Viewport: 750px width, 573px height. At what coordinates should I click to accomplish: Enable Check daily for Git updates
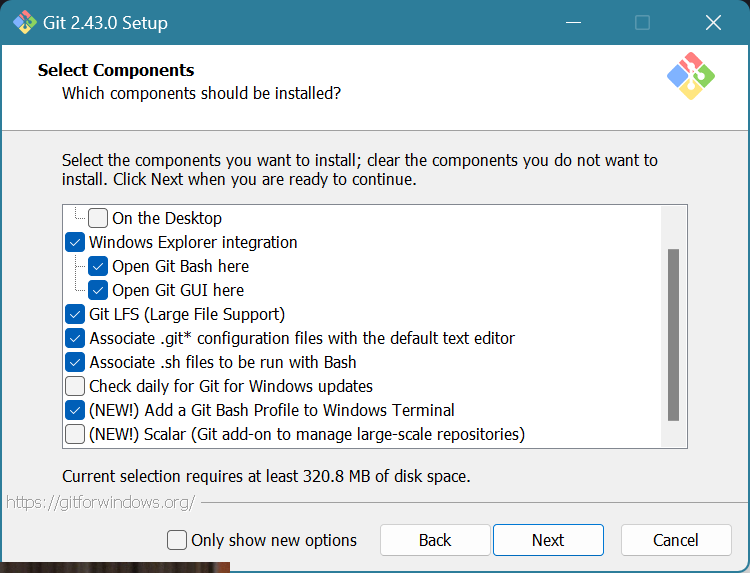coord(75,386)
